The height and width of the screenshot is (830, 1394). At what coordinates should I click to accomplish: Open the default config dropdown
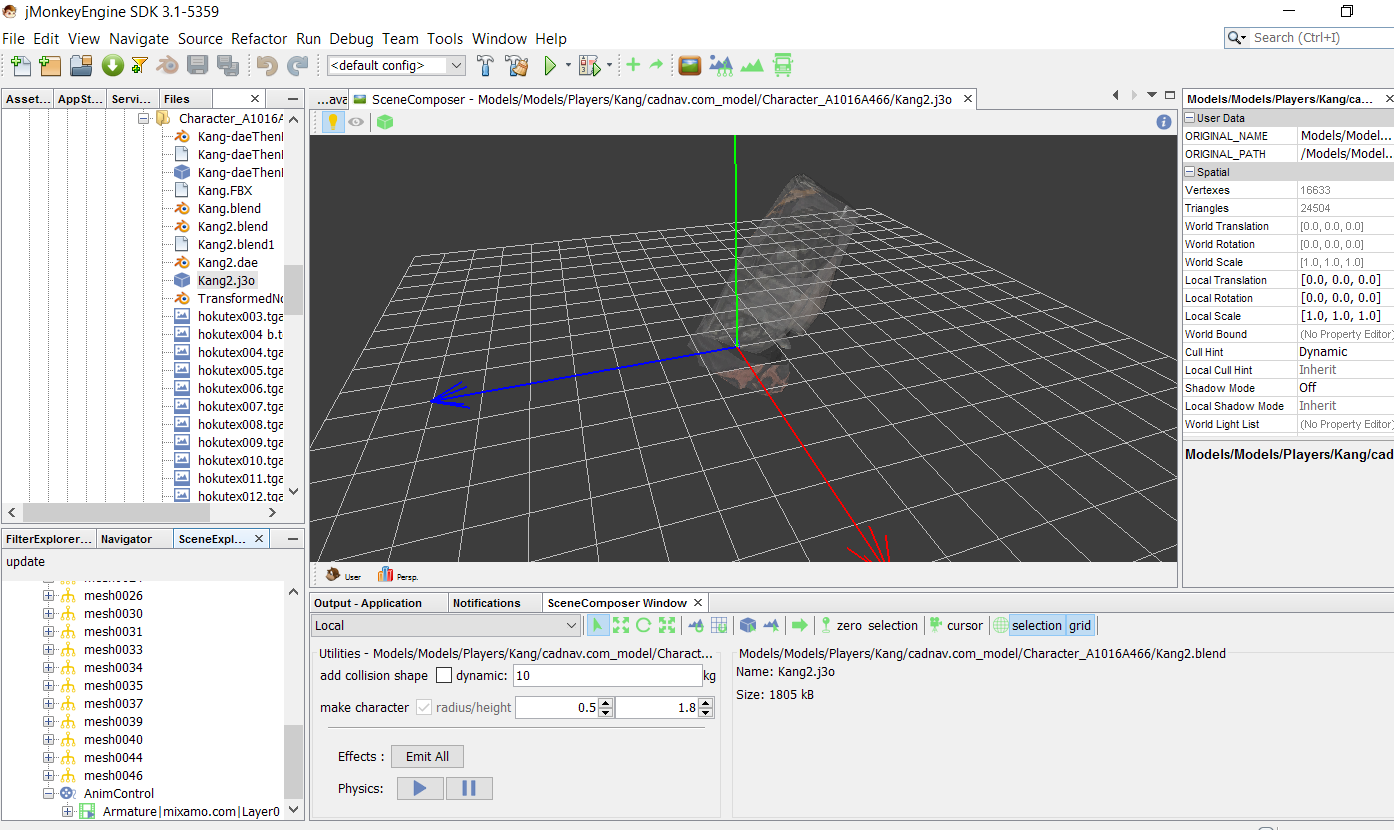396,66
